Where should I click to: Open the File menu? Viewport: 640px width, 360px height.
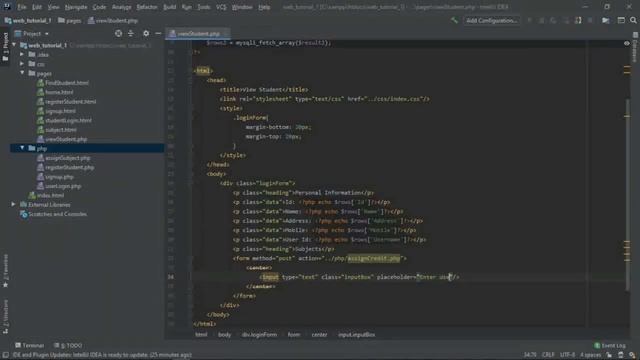pos(22,7)
